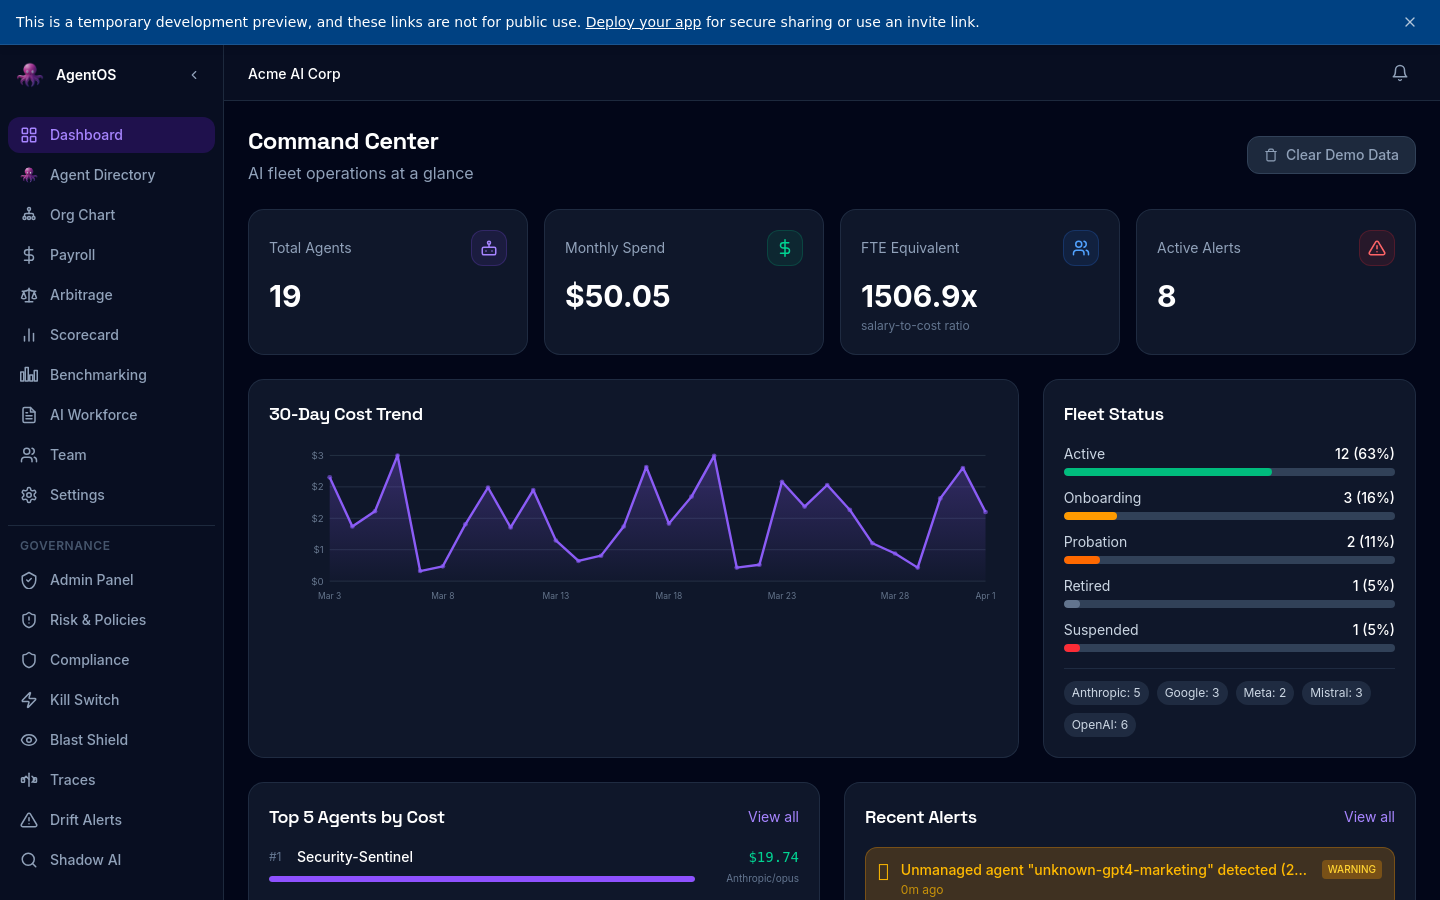Click the Active Alerts warning triangle icon
1440x900 pixels.
(x=1377, y=248)
